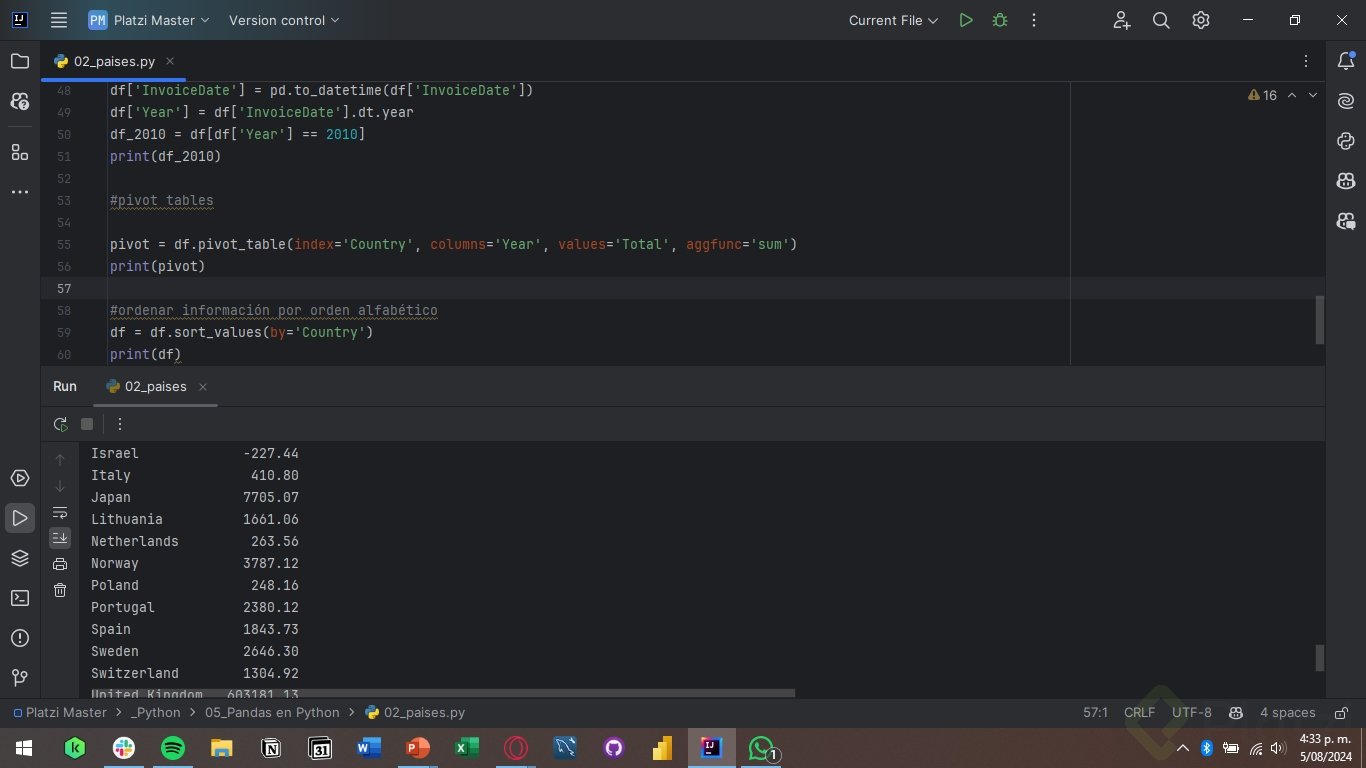Rerun 02_paises in Run panel
This screenshot has height=768, width=1366.
coord(60,424)
